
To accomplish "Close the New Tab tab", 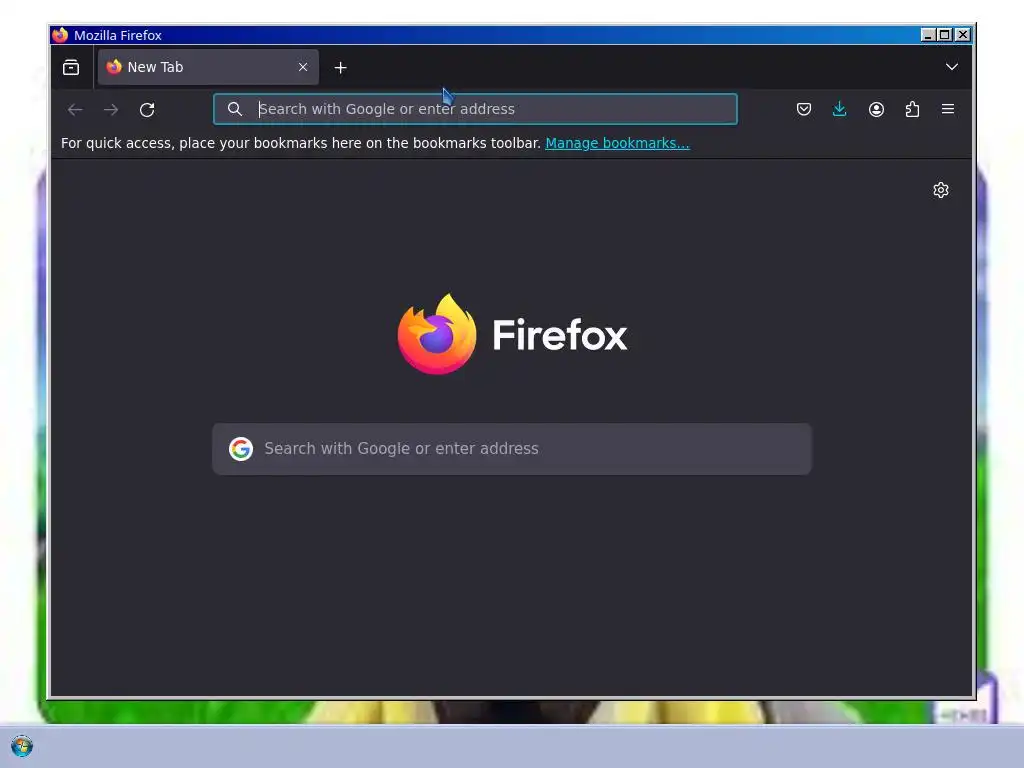I will click(x=303, y=67).
